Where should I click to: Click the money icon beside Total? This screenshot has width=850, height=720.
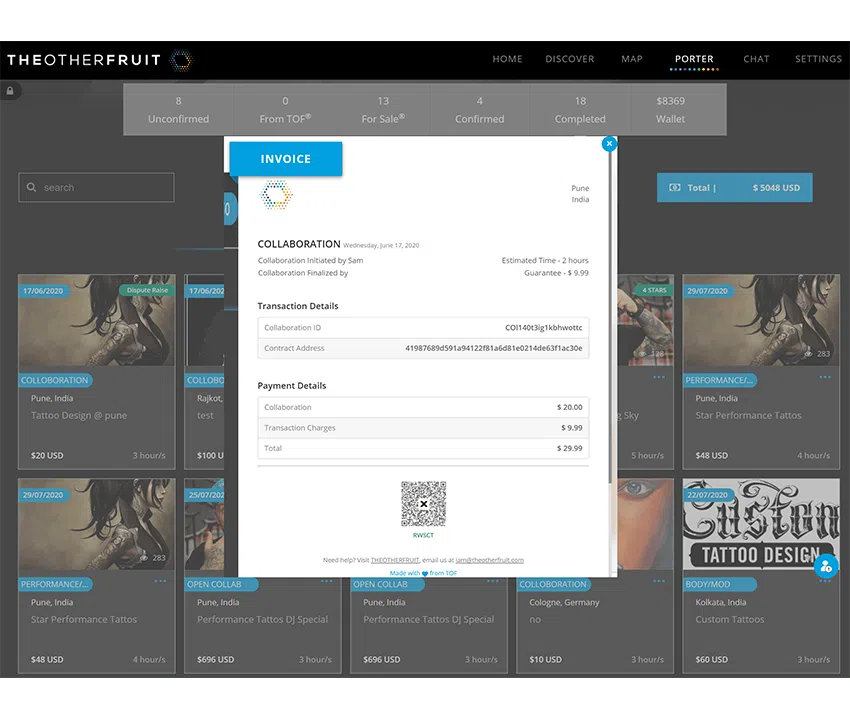[x=674, y=188]
